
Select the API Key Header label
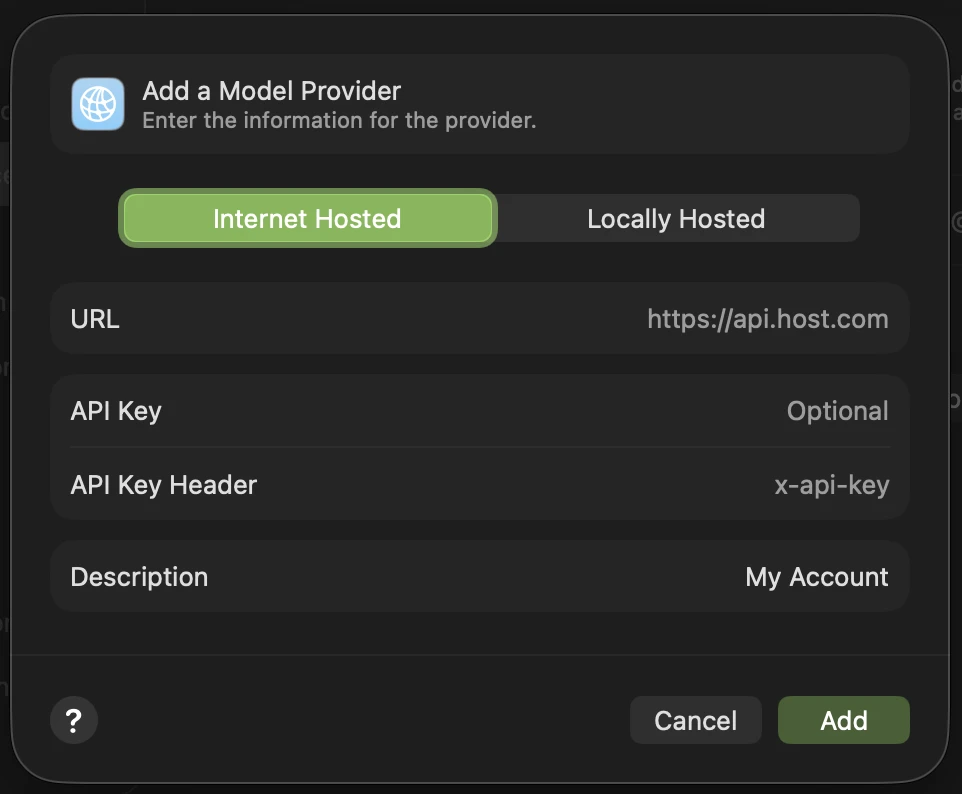[164, 485]
